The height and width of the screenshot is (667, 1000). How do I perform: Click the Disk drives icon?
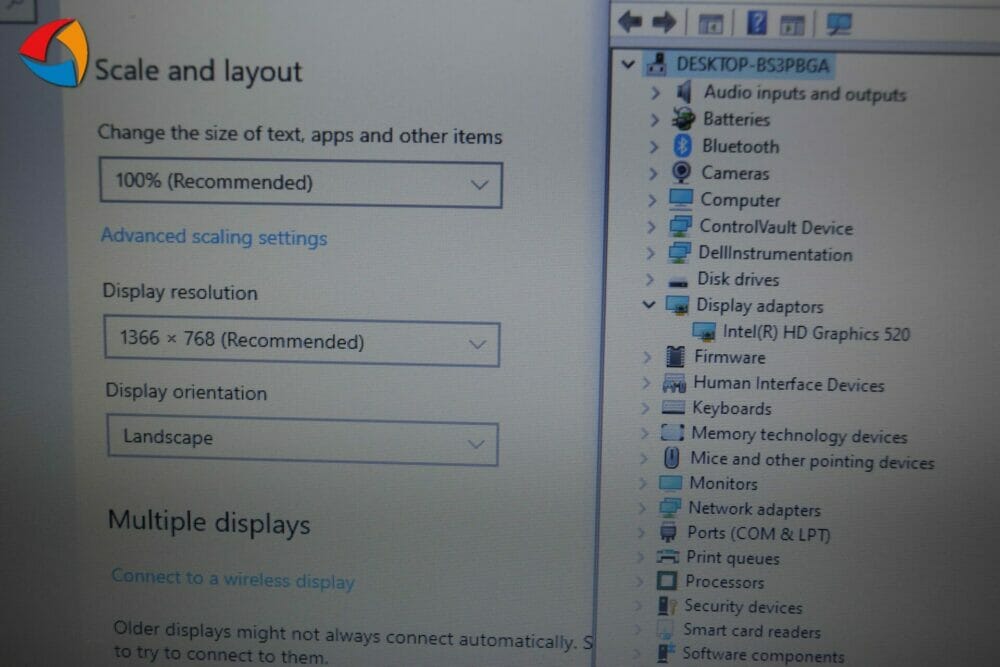(677, 280)
